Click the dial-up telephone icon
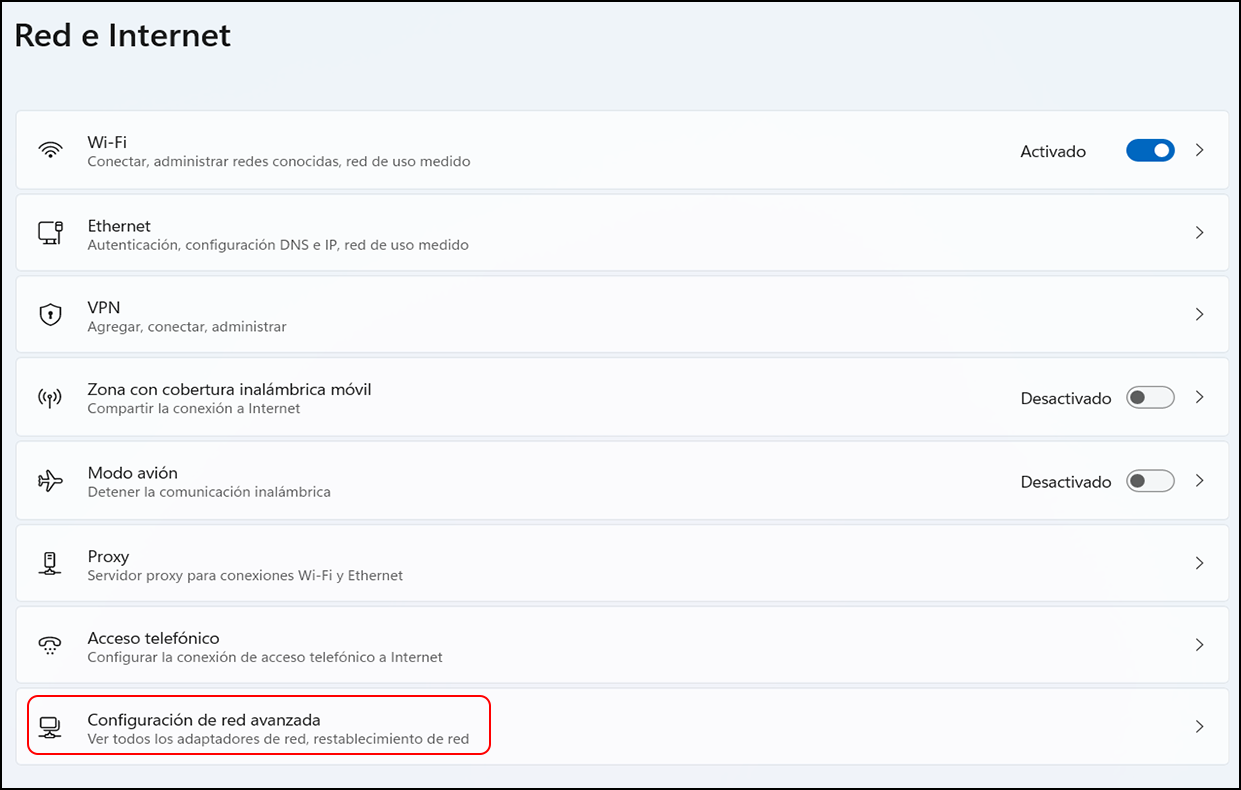Viewport: 1241px width, 790px height. click(x=50, y=646)
